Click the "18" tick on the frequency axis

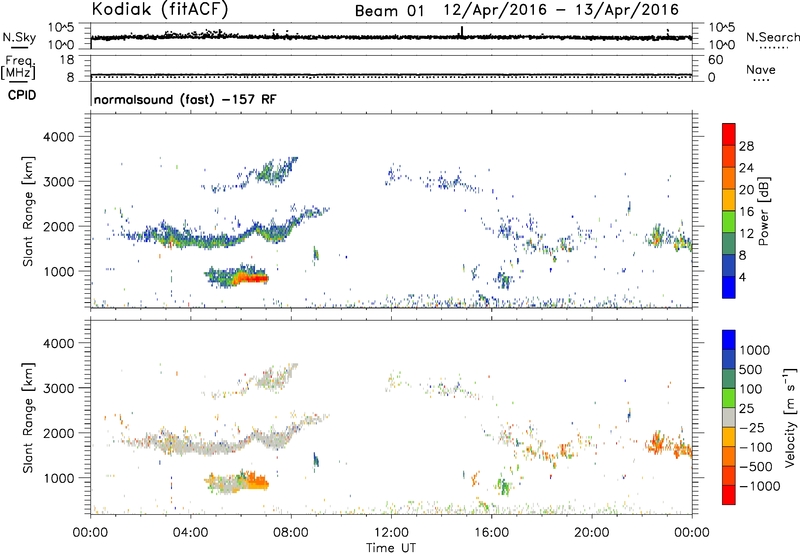(x=67, y=60)
